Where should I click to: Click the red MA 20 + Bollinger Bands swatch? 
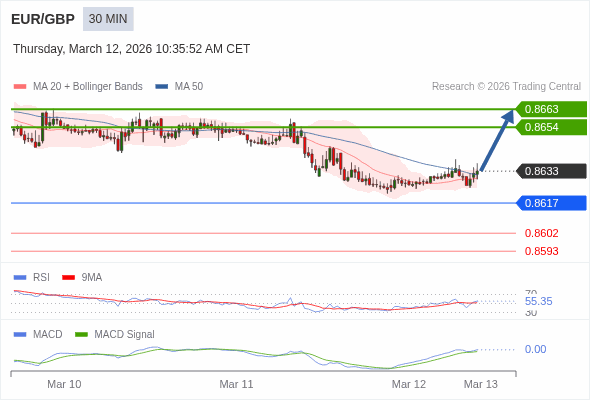coord(20,87)
